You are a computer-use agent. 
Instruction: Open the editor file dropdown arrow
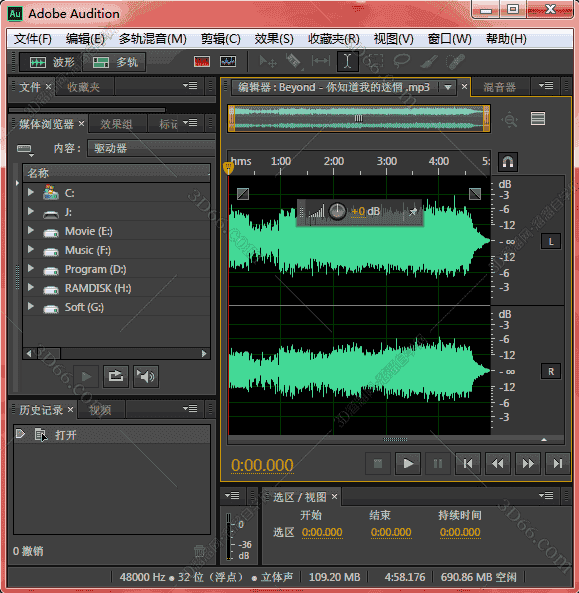pos(448,87)
